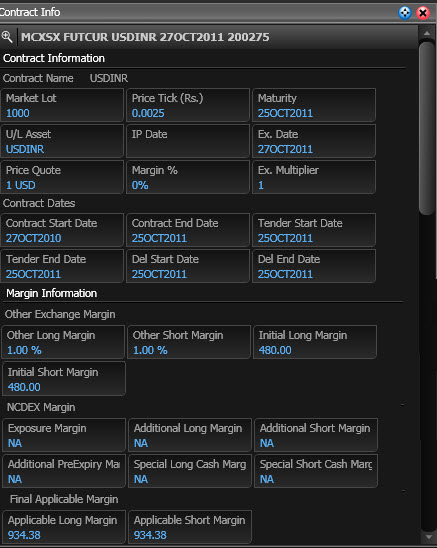Select the Ex. Date 27OCT2011 cell

coord(314,141)
